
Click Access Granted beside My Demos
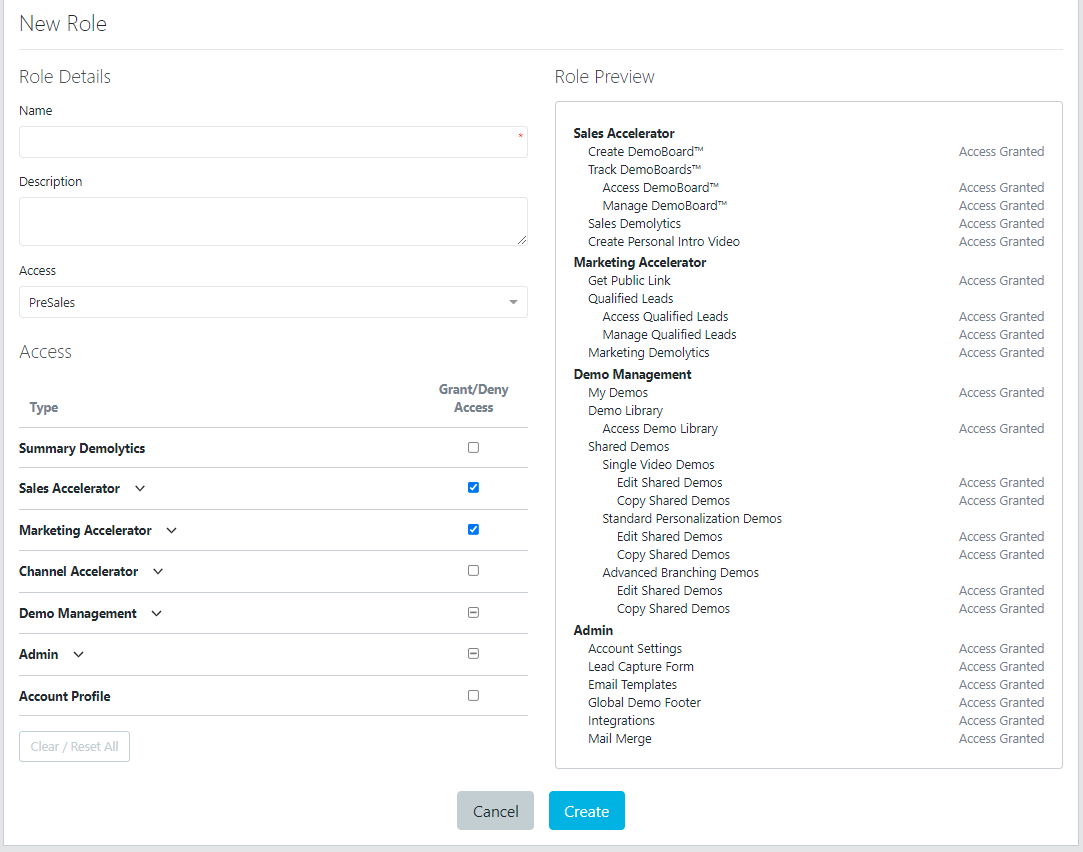click(x=1001, y=392)
